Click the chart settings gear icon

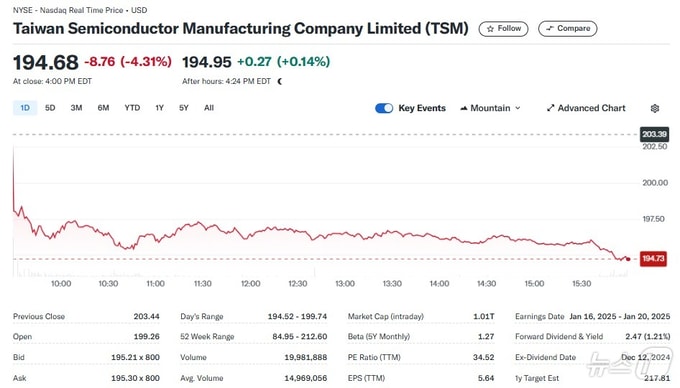[655, 108]
